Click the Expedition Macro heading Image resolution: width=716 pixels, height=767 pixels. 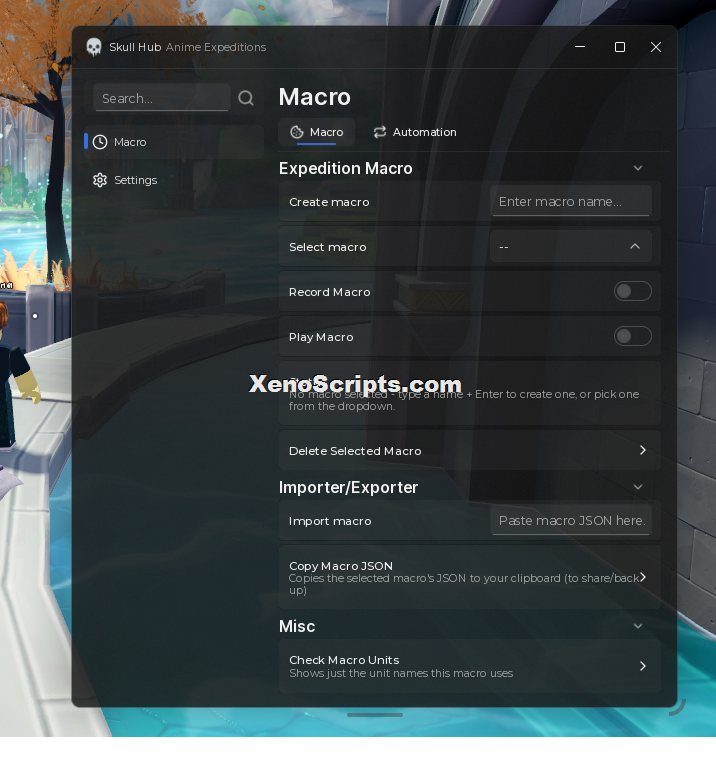[x=346, y=168]
